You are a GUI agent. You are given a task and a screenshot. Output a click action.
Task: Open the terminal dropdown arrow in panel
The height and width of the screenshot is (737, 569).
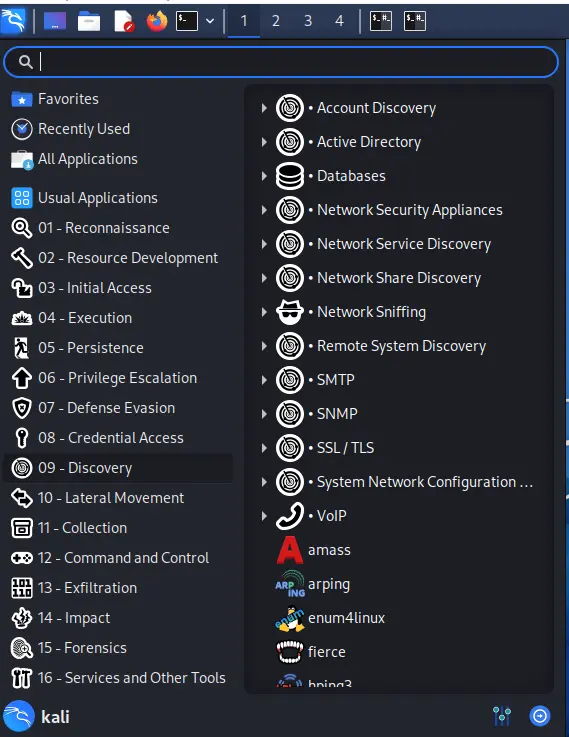pyautogui.click(x=210, y=21)
